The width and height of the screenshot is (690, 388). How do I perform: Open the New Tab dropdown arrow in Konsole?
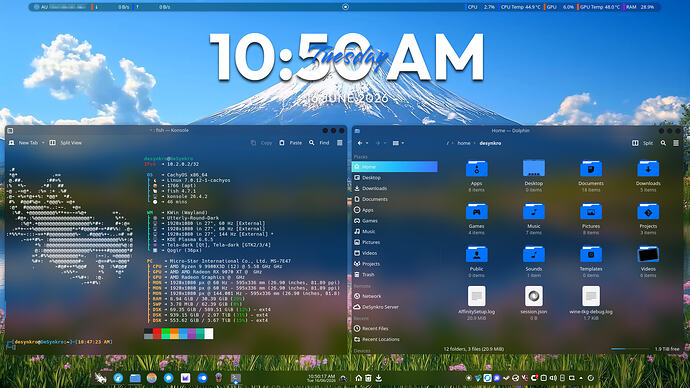click(x=43, y=143)
